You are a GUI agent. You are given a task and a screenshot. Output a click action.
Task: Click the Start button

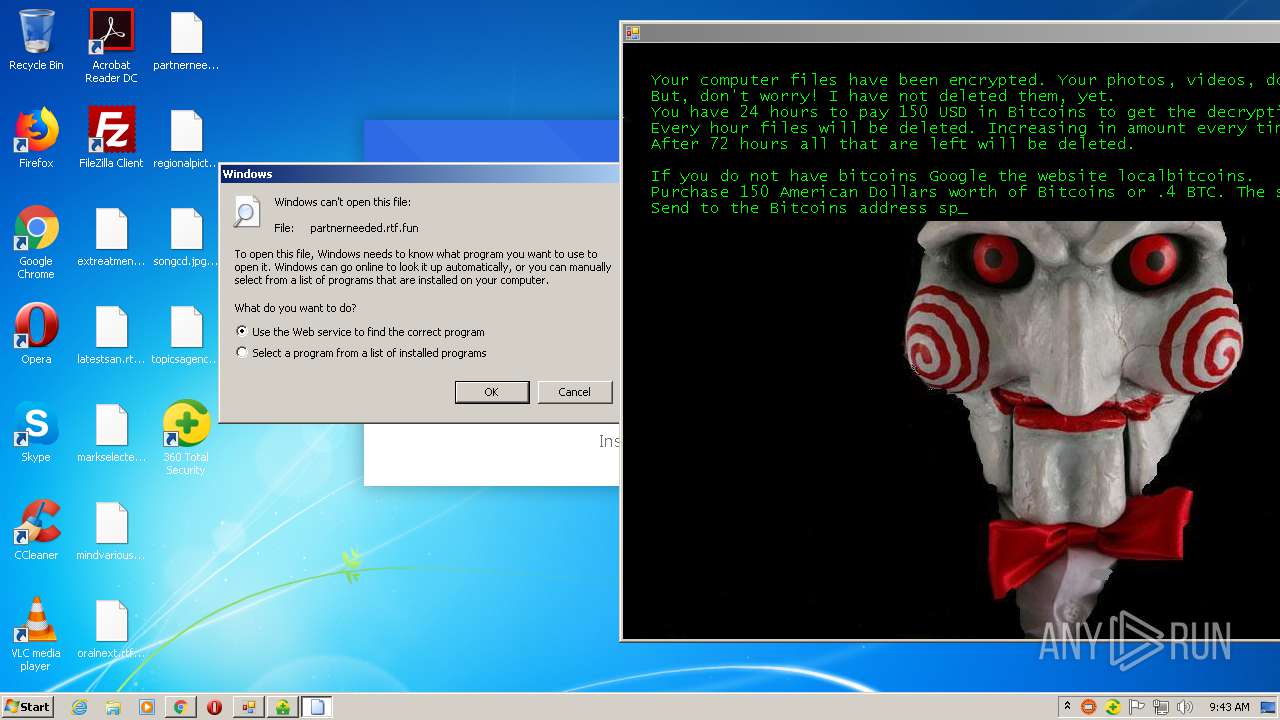click(28, 707)
